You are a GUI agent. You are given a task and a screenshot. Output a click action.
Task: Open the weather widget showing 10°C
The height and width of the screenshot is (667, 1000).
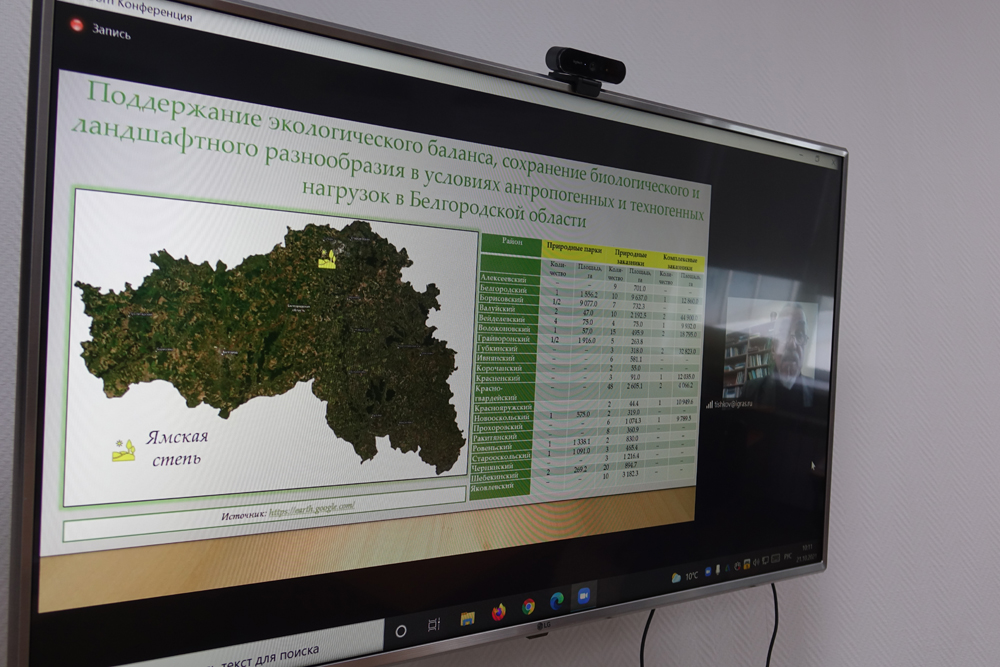[x=685, y=576]
